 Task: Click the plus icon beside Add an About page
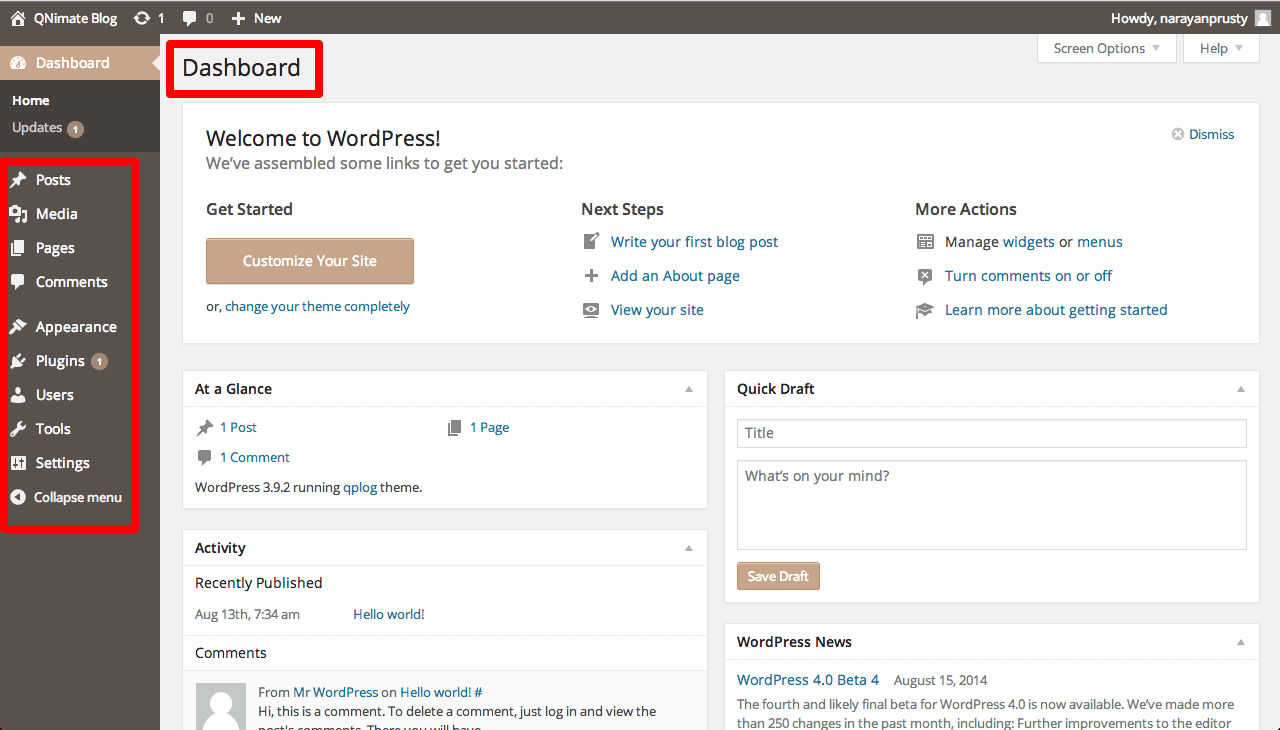point(591,276)
